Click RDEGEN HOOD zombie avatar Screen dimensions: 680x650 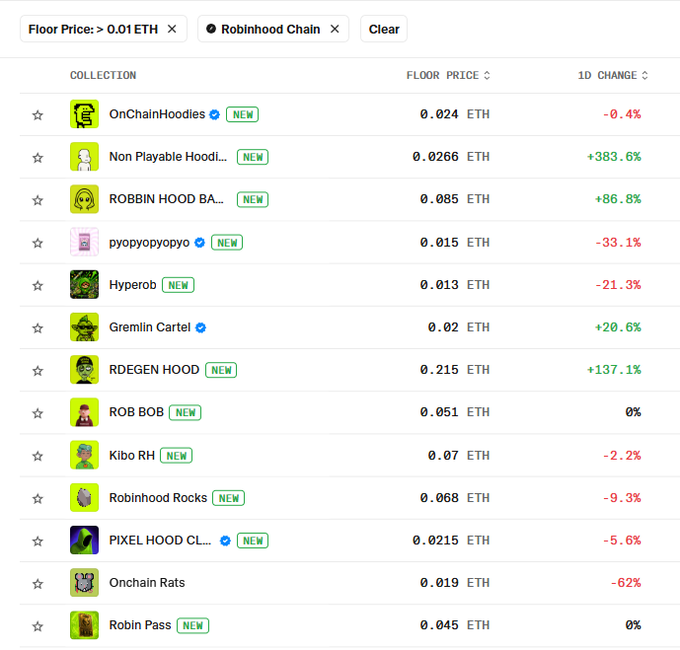click(84, 369)
